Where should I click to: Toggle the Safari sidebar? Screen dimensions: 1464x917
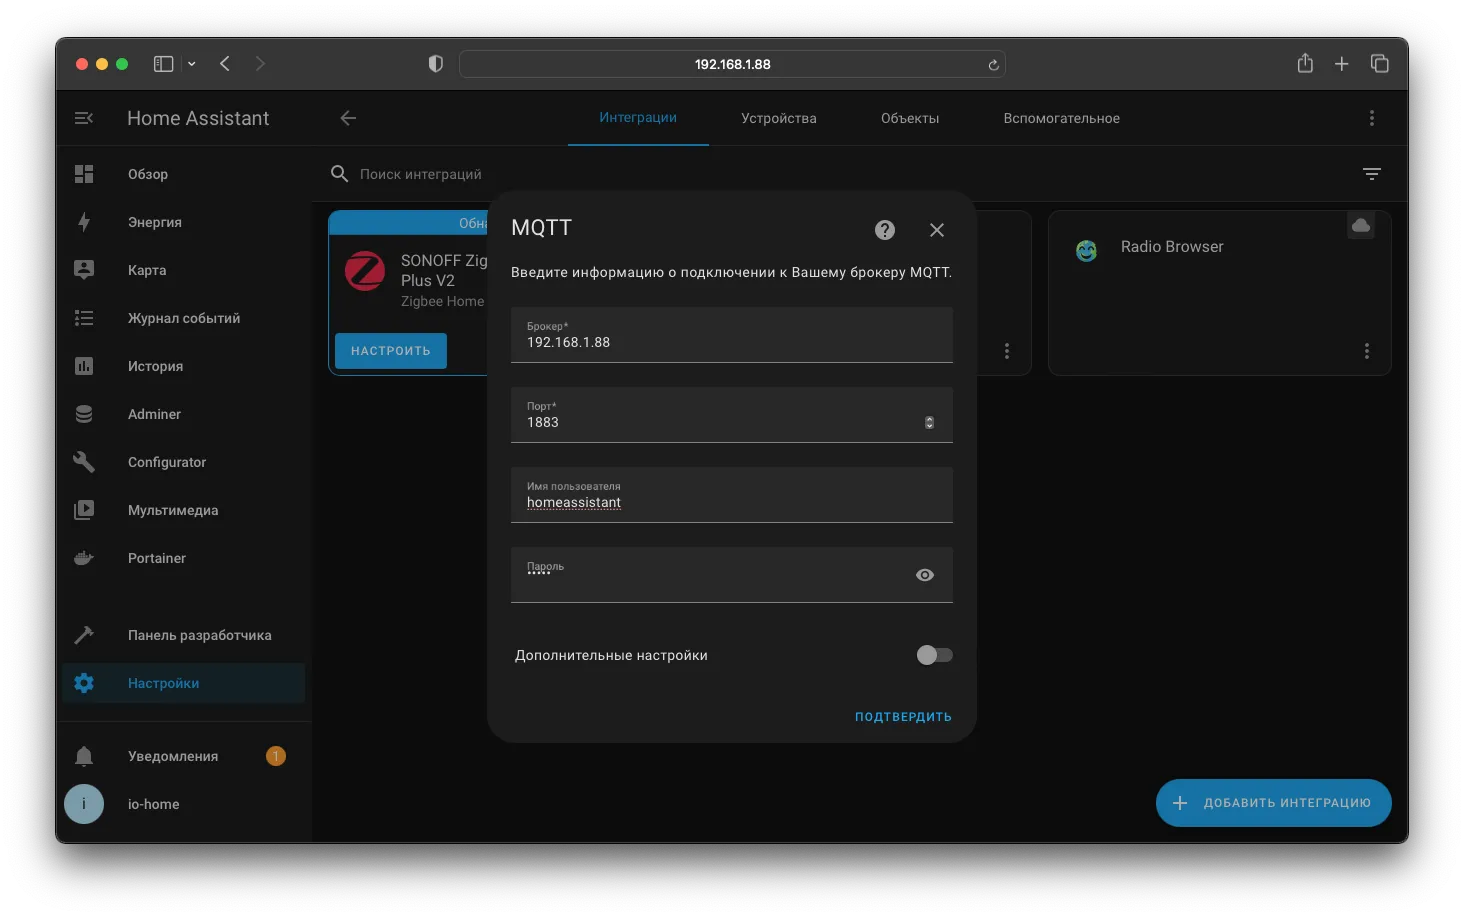click(x=164, y=64)
